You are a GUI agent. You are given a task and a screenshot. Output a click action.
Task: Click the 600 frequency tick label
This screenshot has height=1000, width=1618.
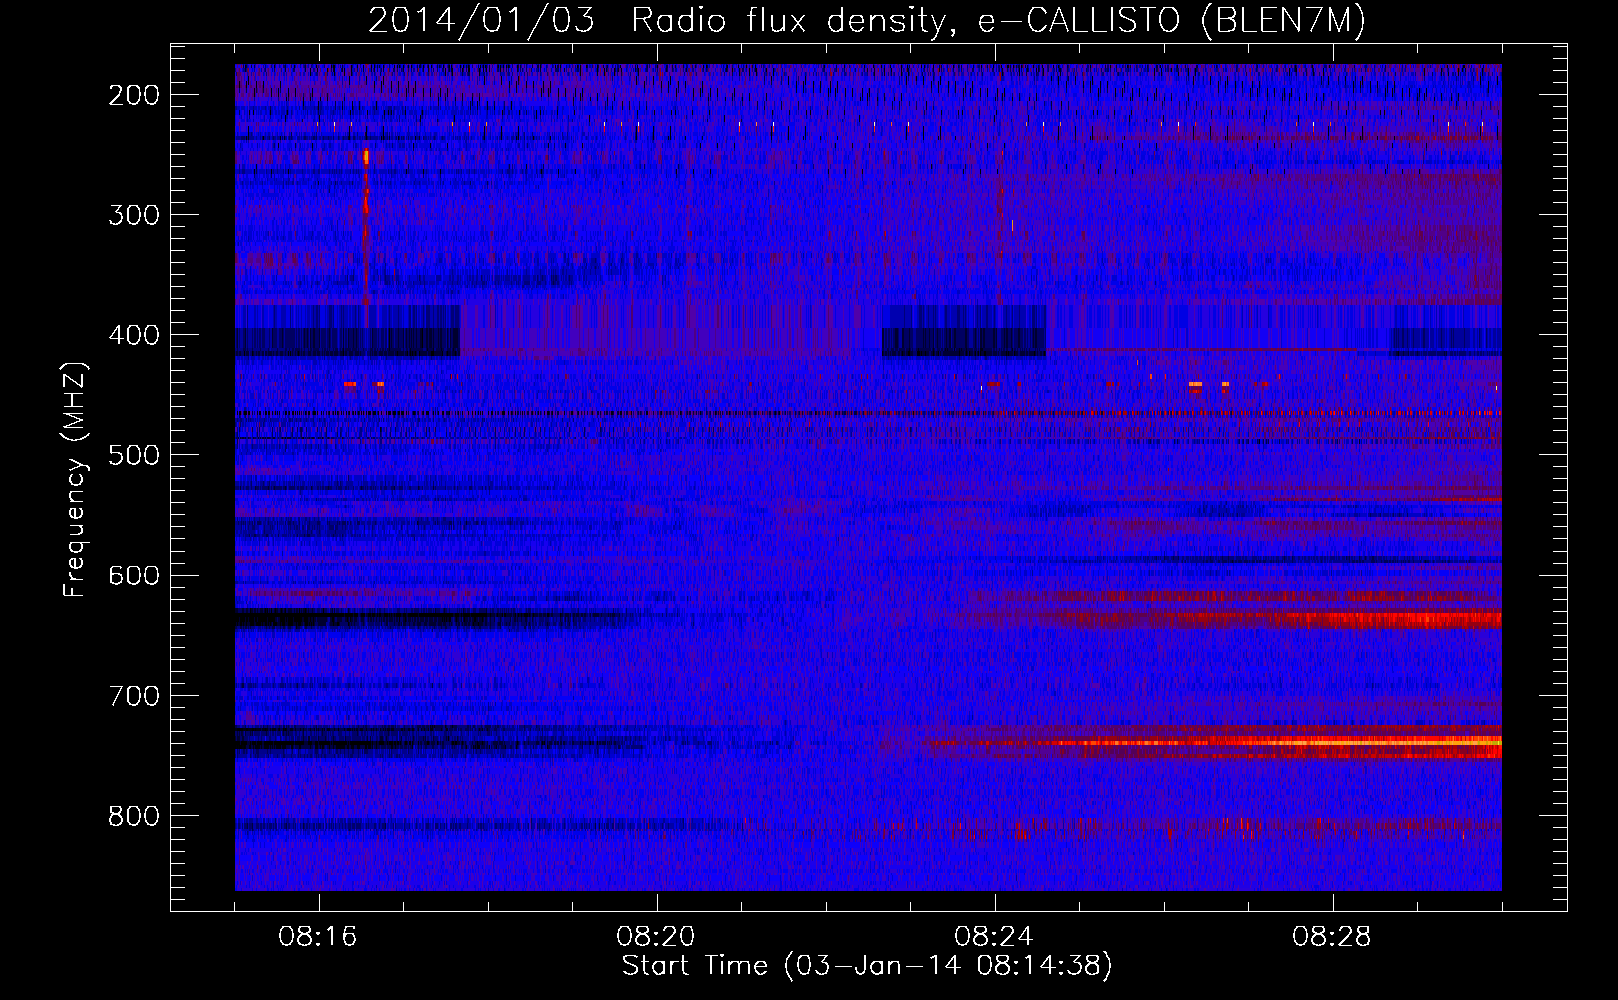(133, 575)
